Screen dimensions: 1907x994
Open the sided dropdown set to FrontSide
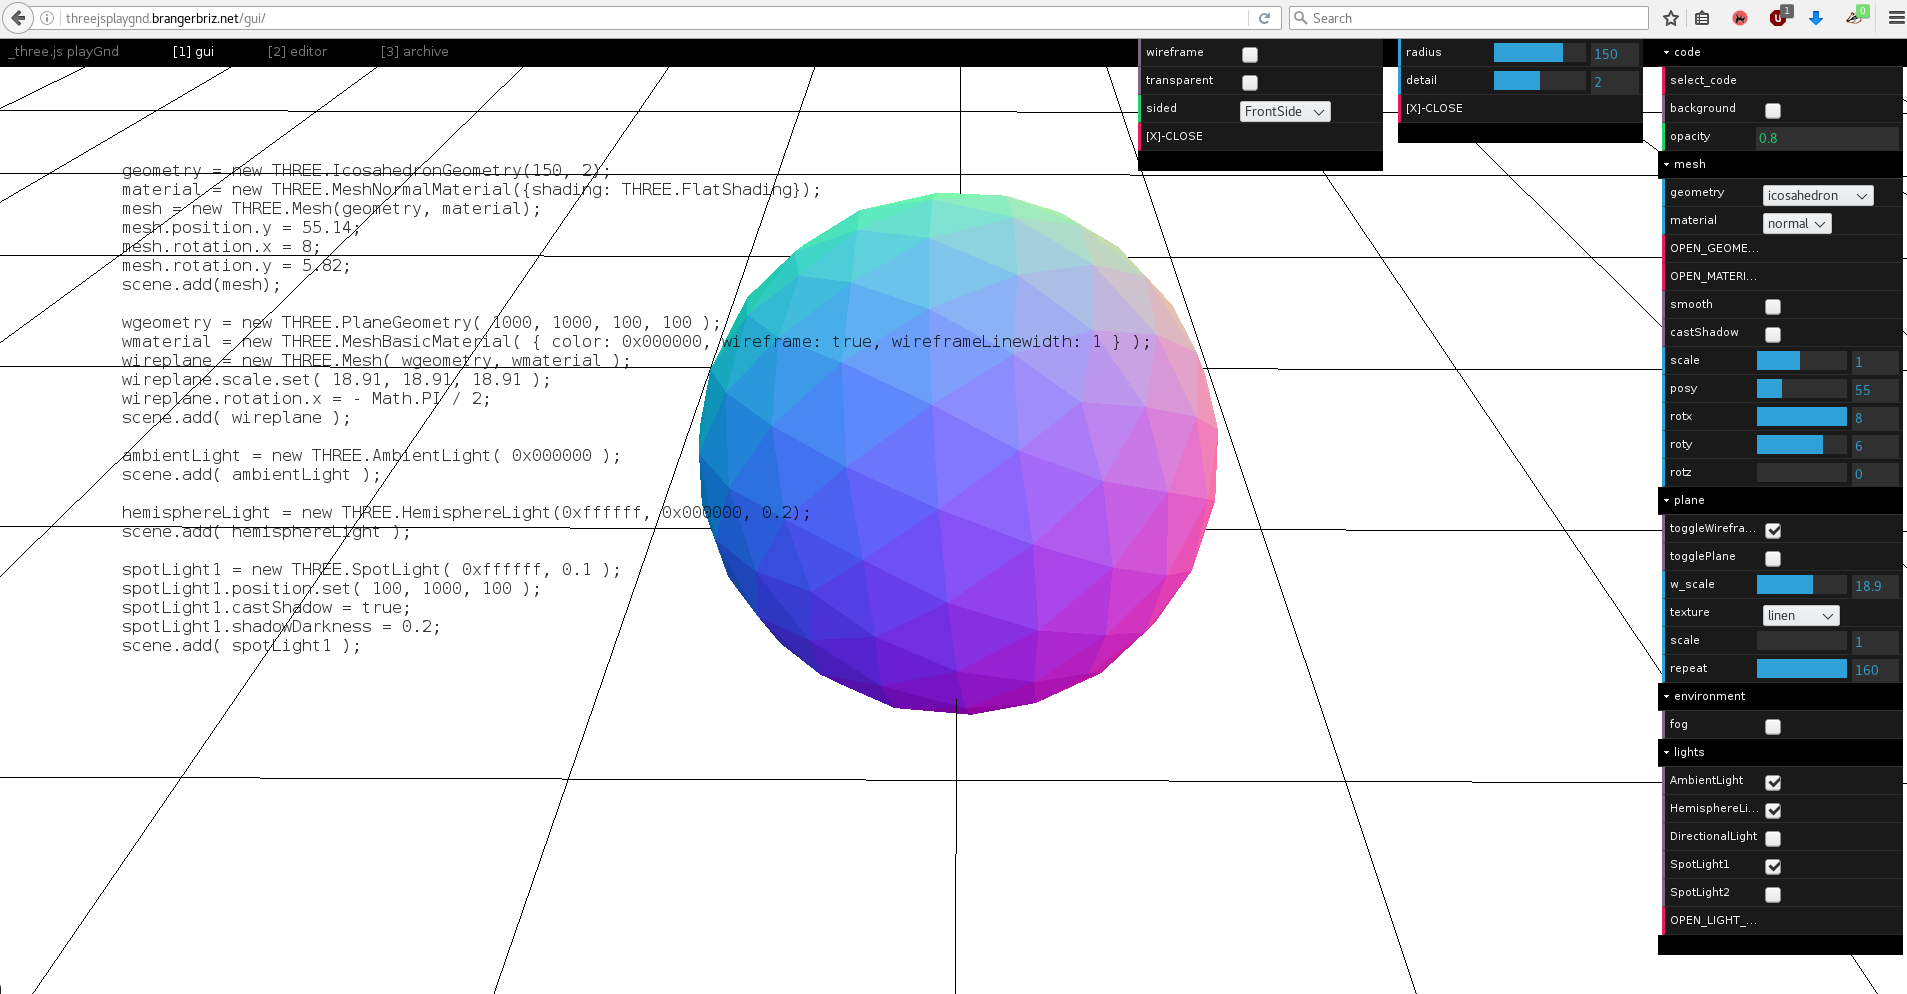click(1285, 112)
